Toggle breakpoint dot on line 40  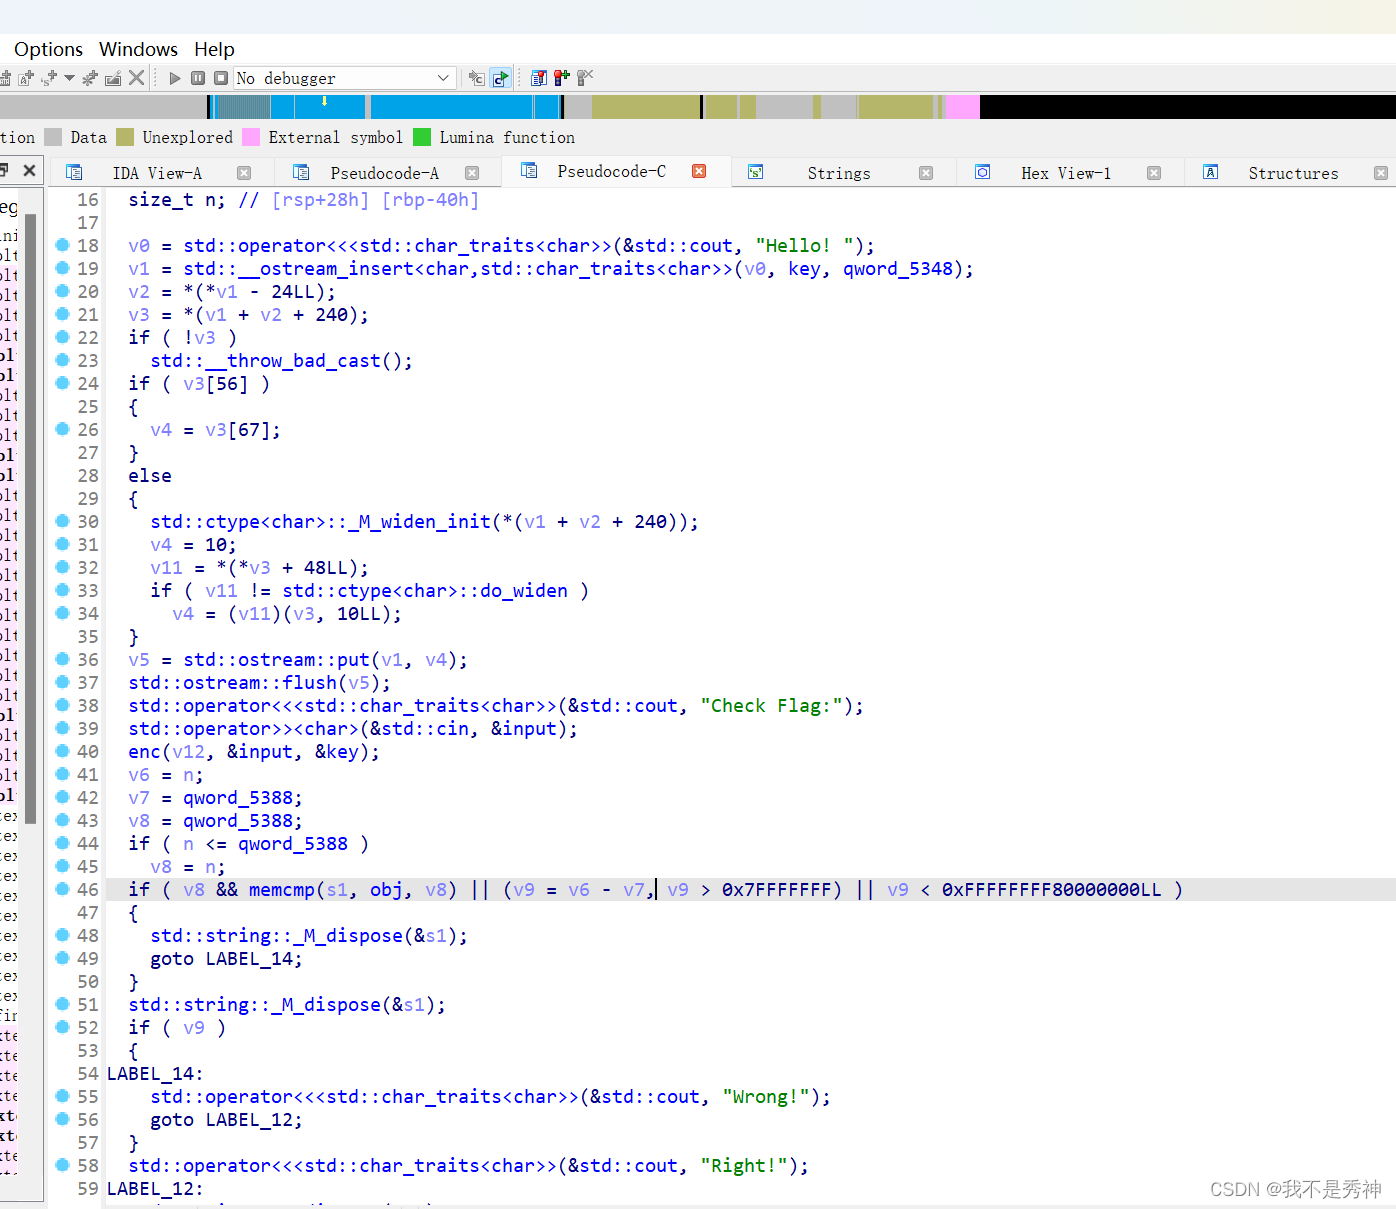click(62, 751)
